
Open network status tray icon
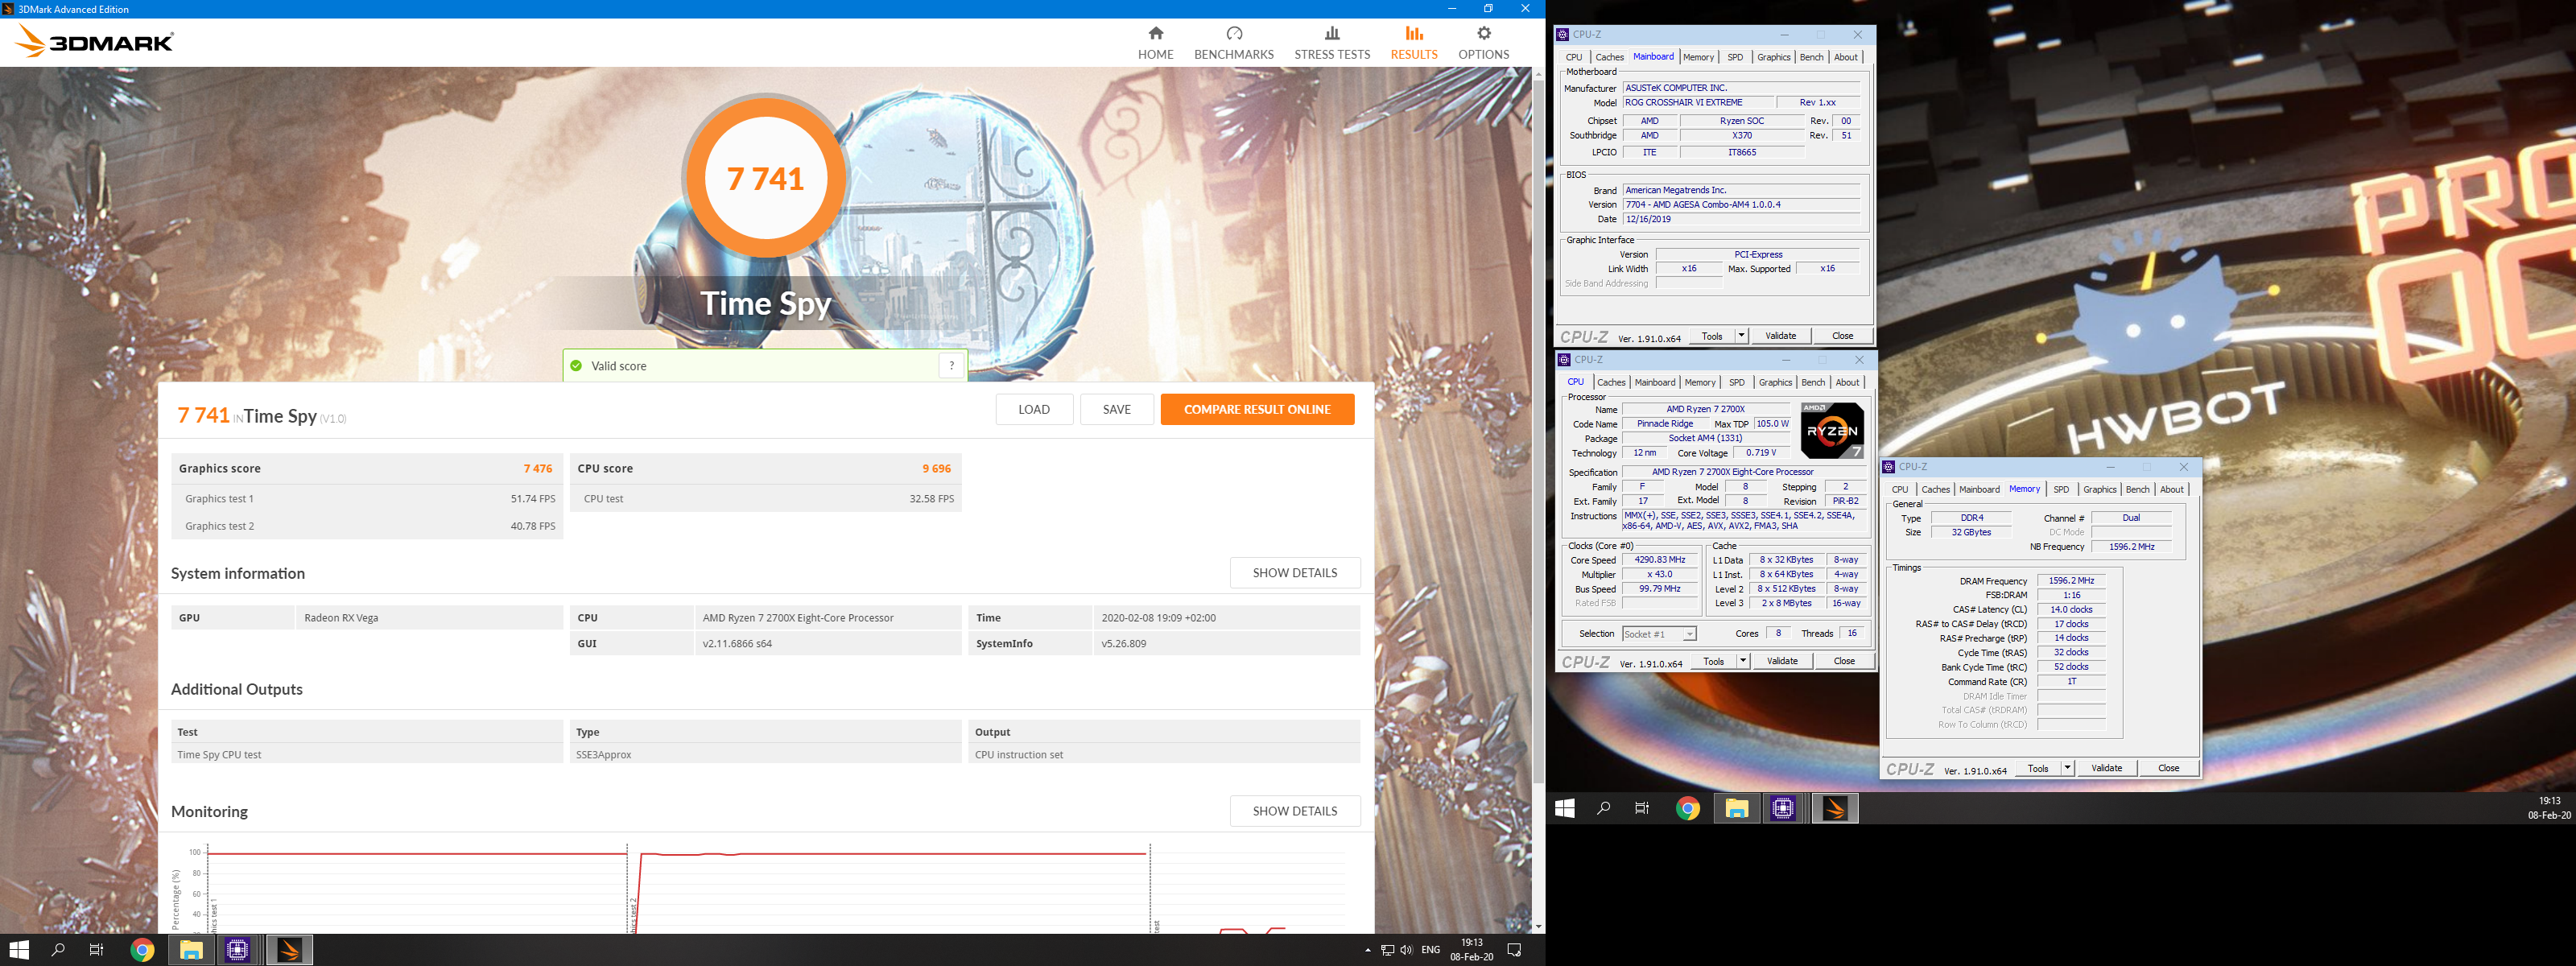[x=1387, y=950]
